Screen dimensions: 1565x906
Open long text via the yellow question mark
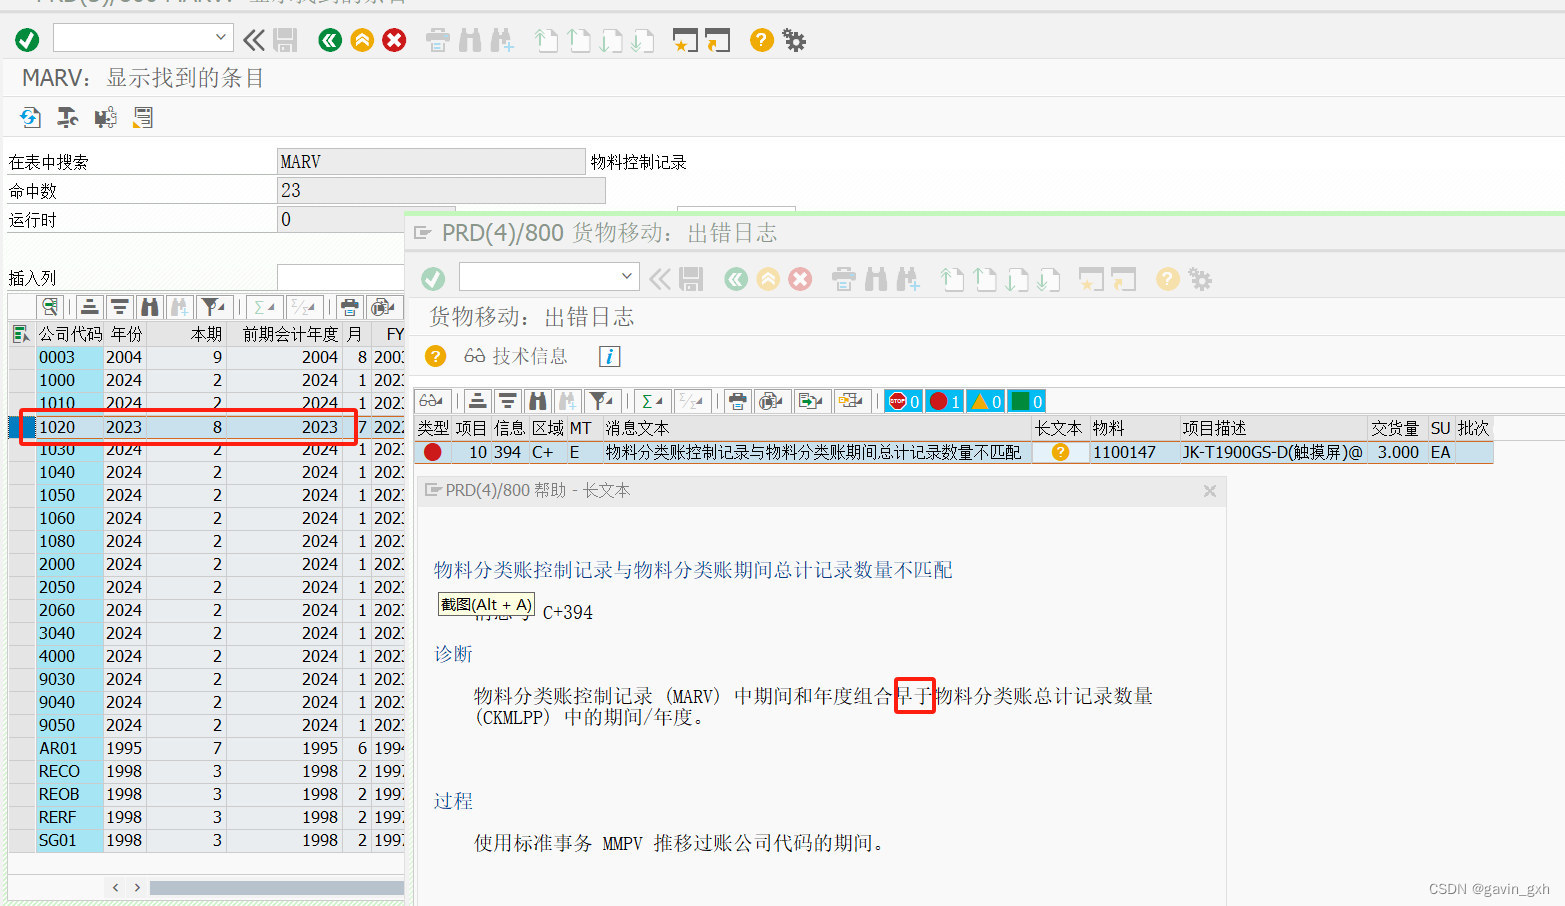coord(1060,452)
